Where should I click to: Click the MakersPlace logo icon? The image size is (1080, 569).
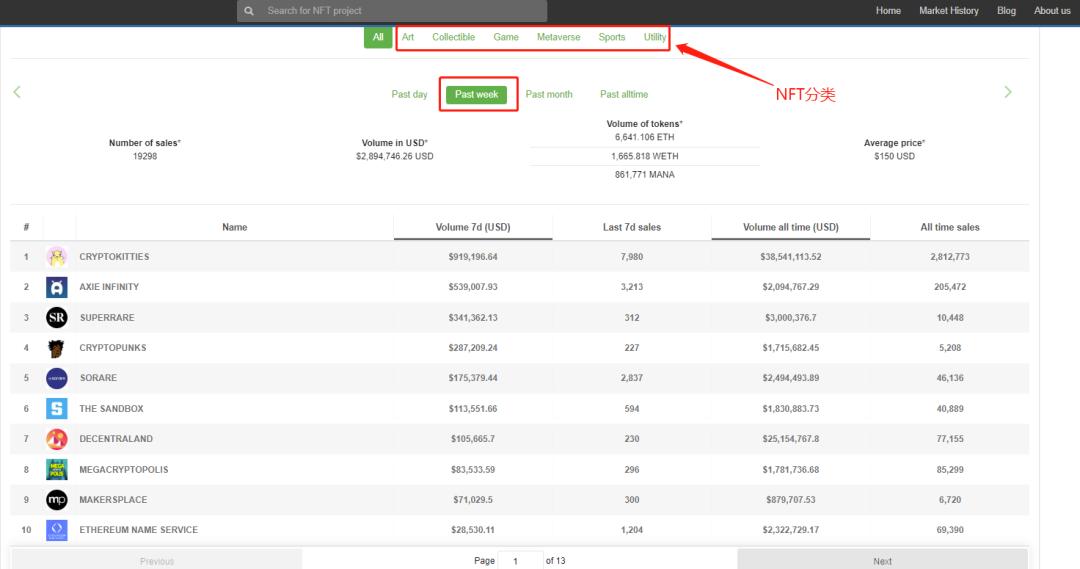coord(57,500)
